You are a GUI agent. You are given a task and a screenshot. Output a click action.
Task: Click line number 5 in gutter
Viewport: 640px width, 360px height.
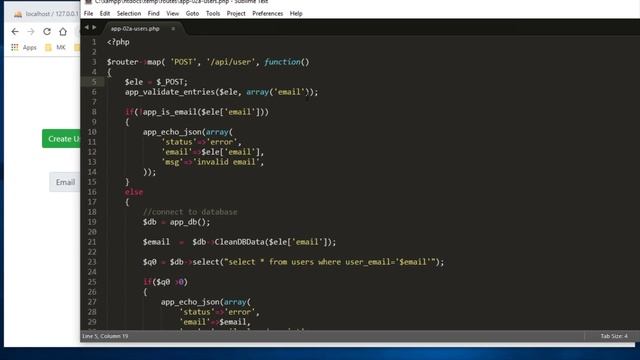click(94, 82)
